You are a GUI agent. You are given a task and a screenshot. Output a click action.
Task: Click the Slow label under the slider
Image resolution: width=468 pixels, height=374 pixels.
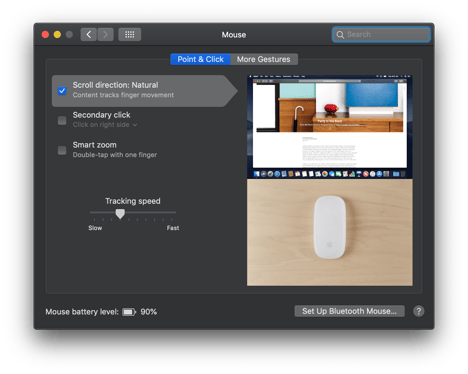coord(95,228)
